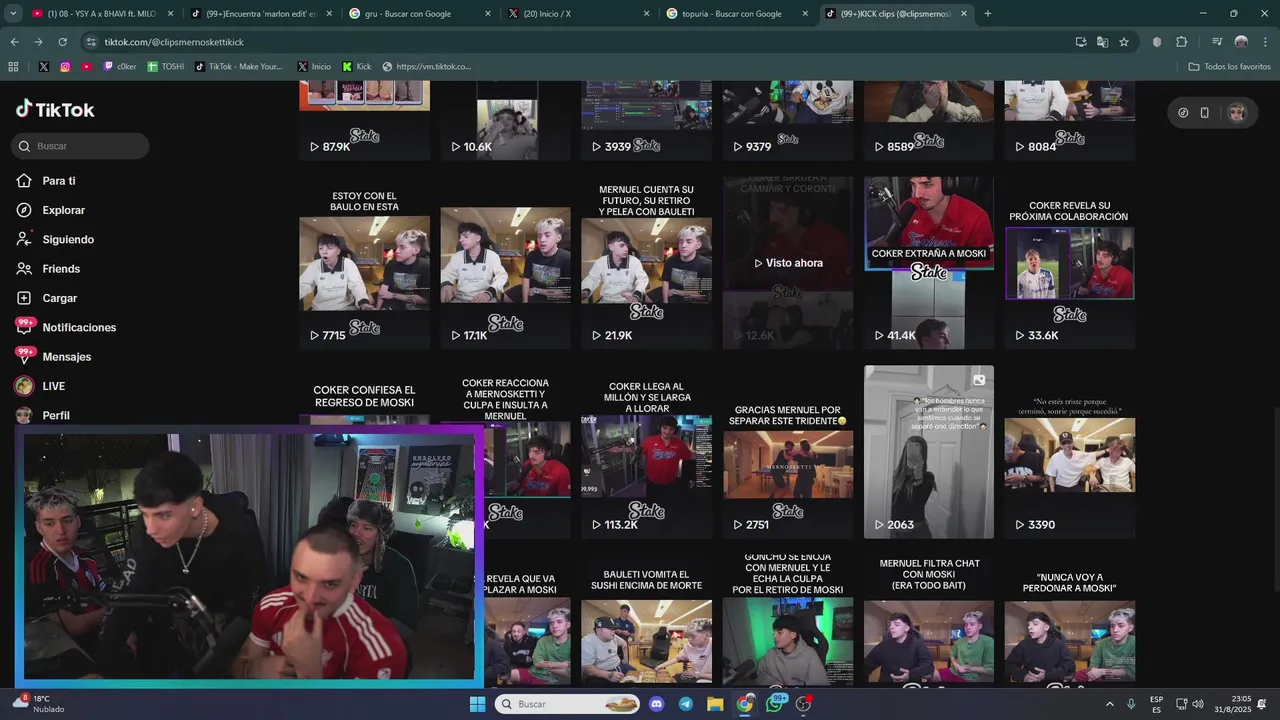Image resolution: width=1280 pixels, height=720 pixels.
Task: Open ESP language input selector
Action: [1156, 704]
